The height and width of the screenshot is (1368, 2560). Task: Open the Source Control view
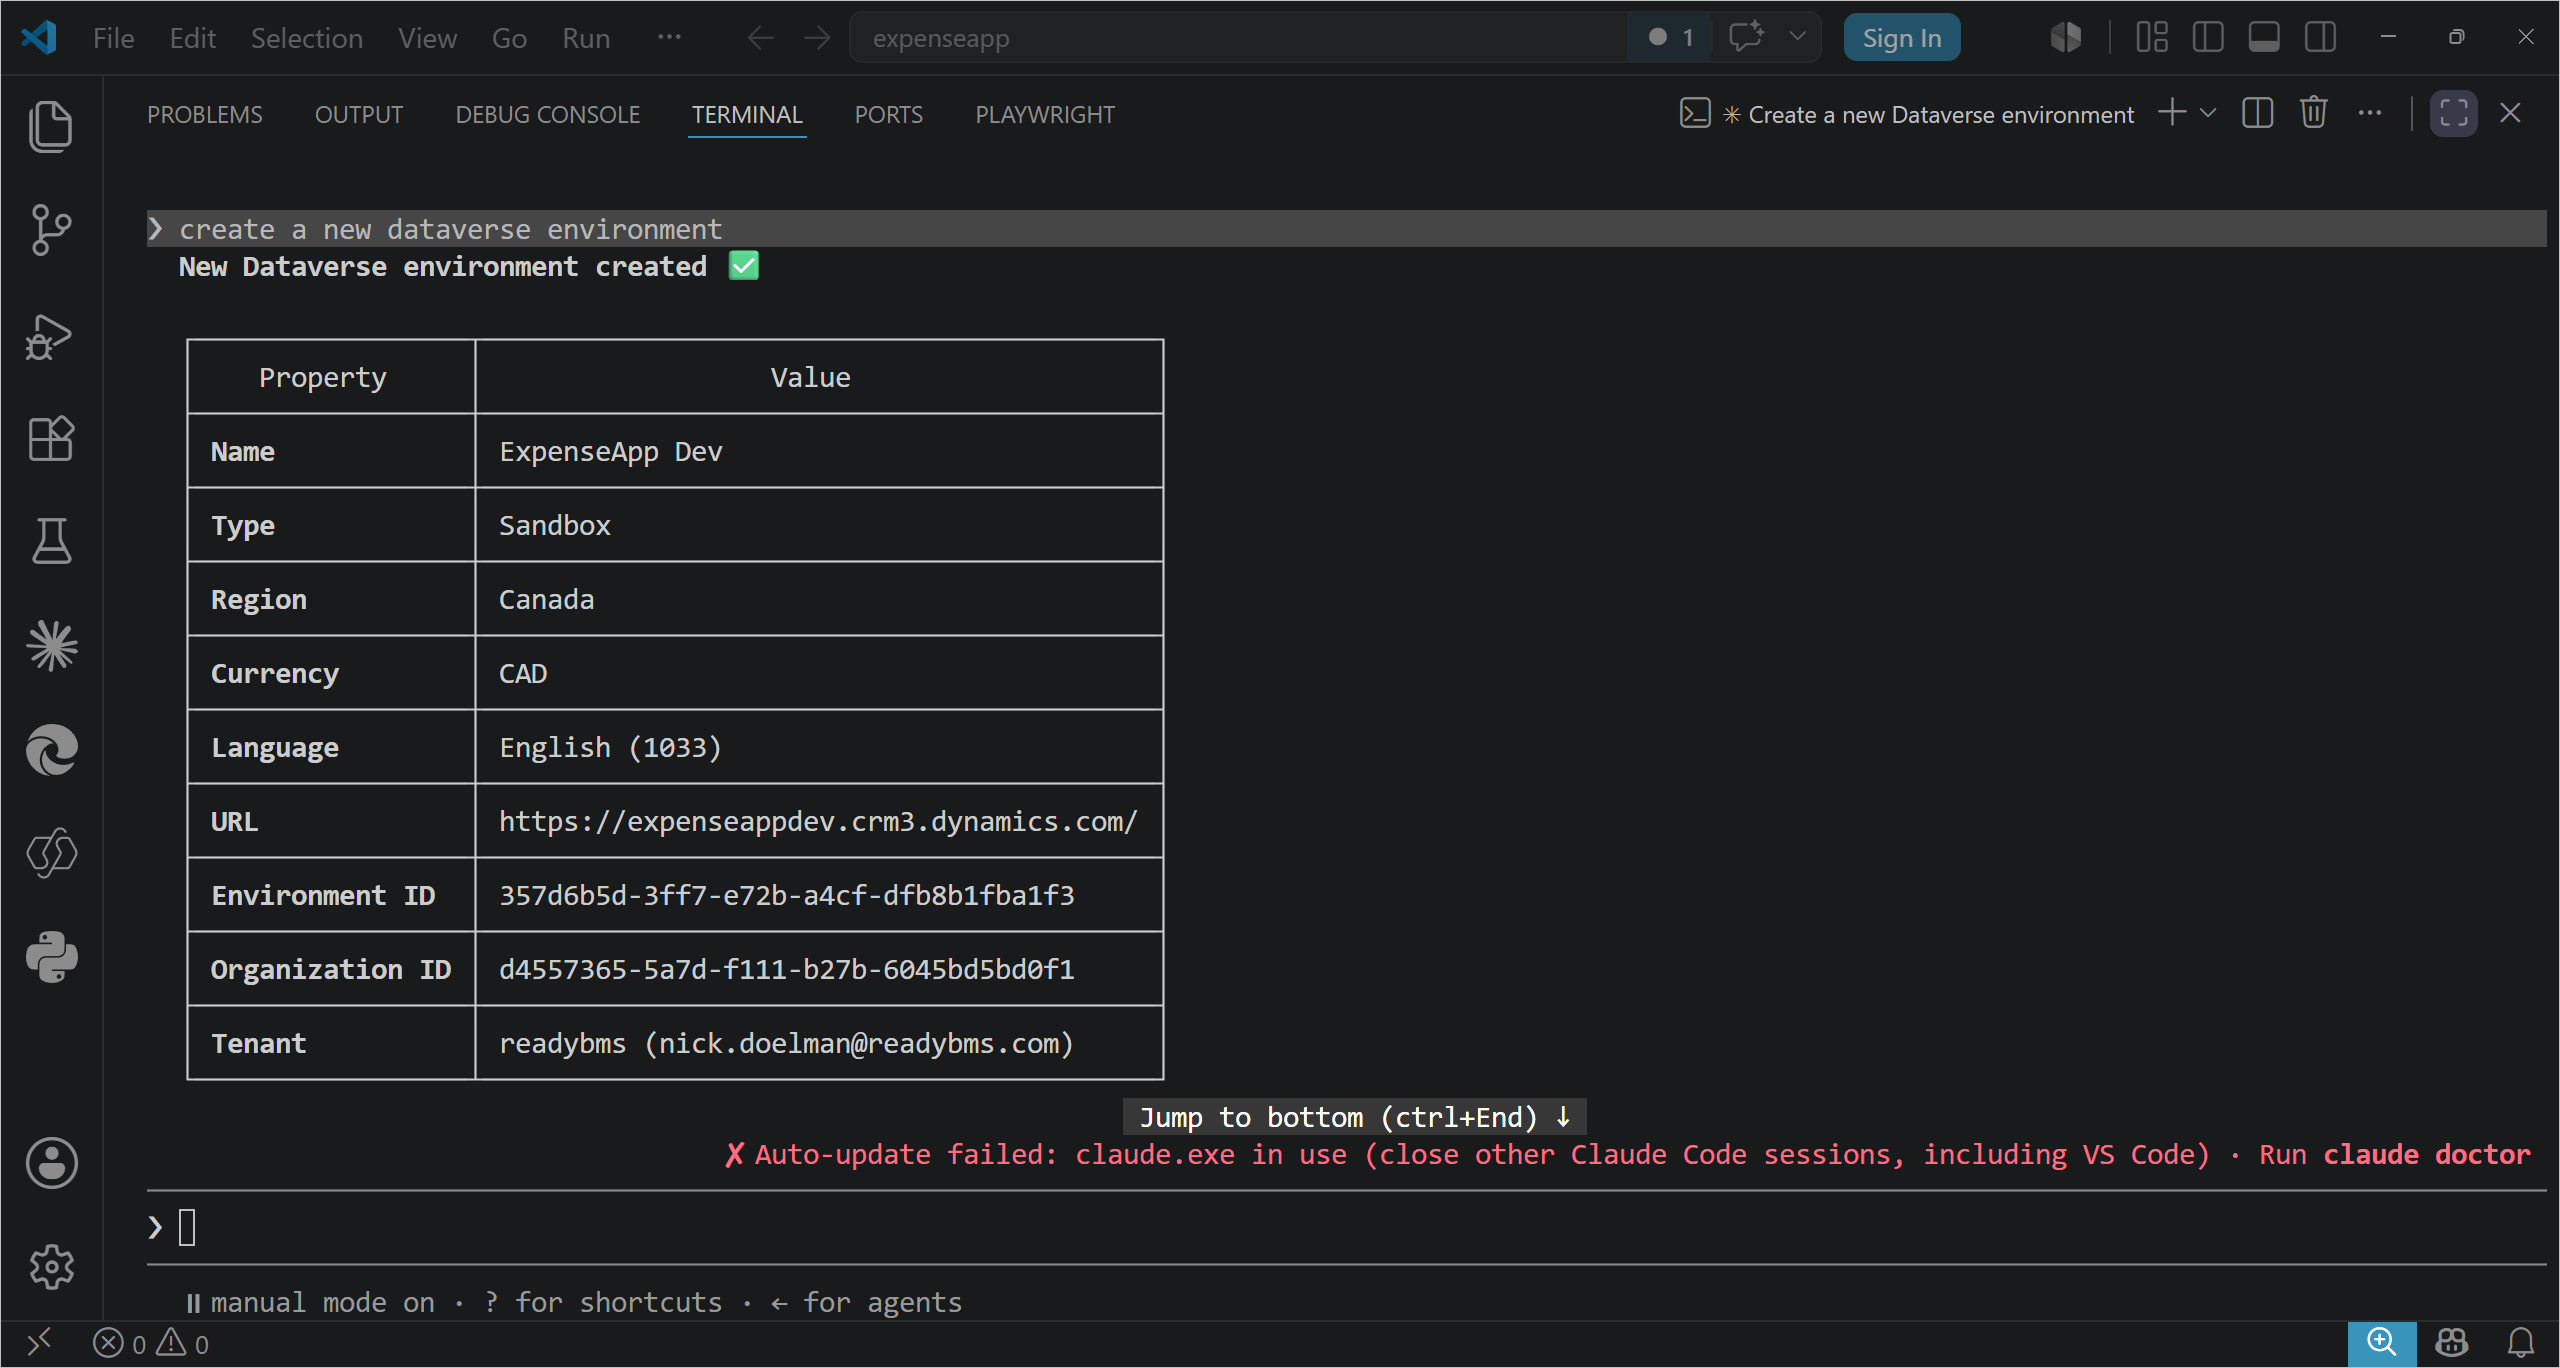[51, 231]
